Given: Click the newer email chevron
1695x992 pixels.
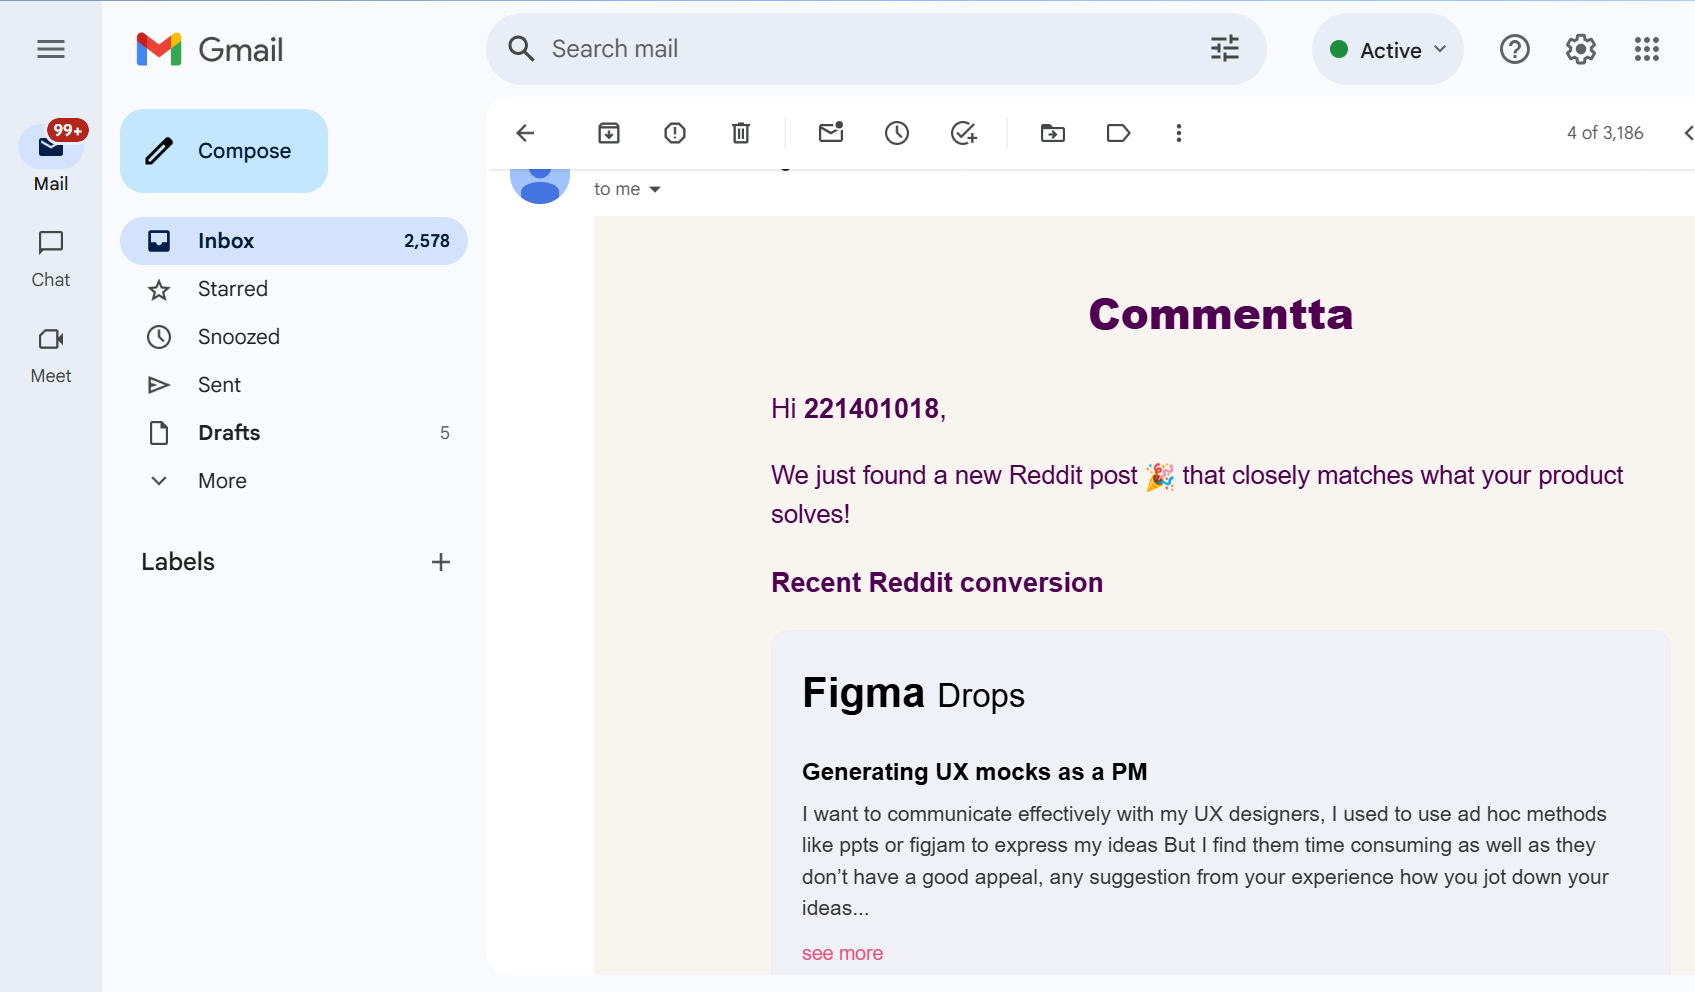Looking at the screenshot, I should [x=1688, y=133].
